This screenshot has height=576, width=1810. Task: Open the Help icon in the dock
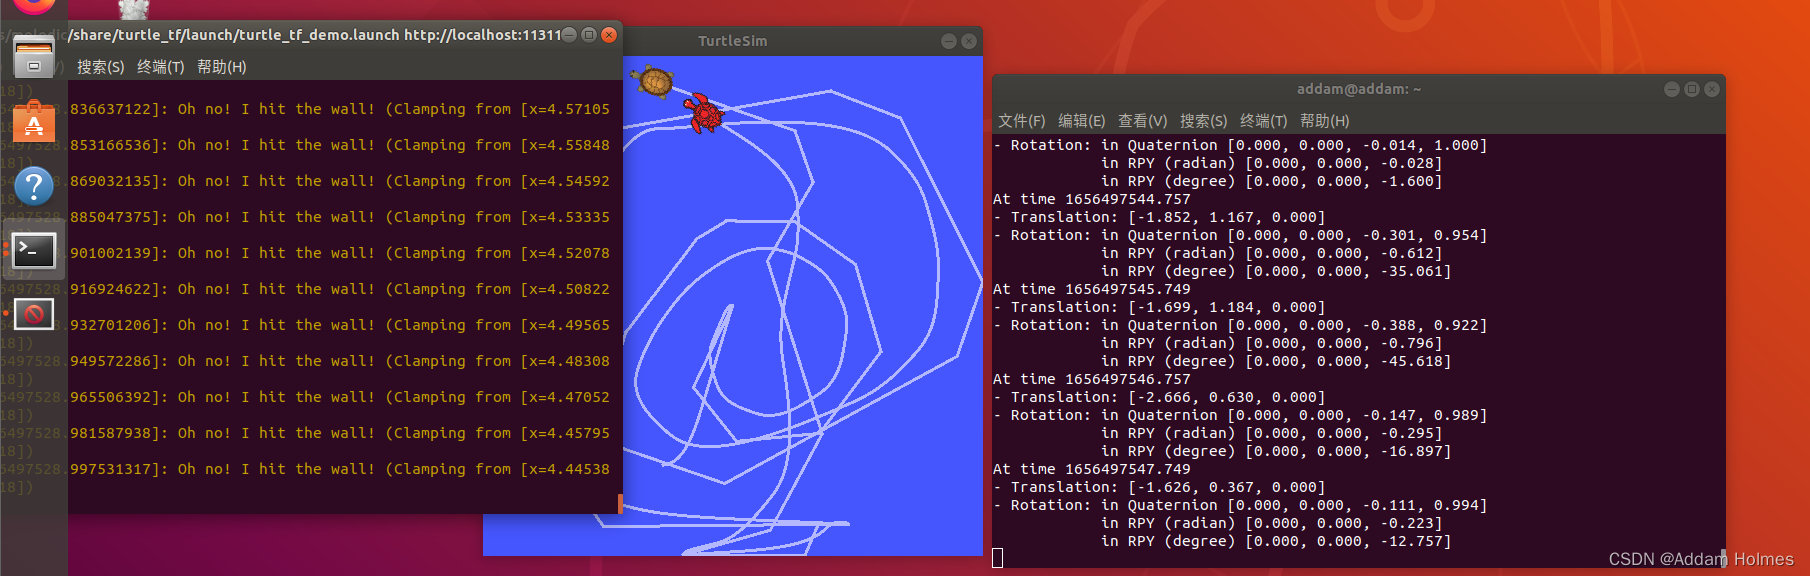point(33,186)
